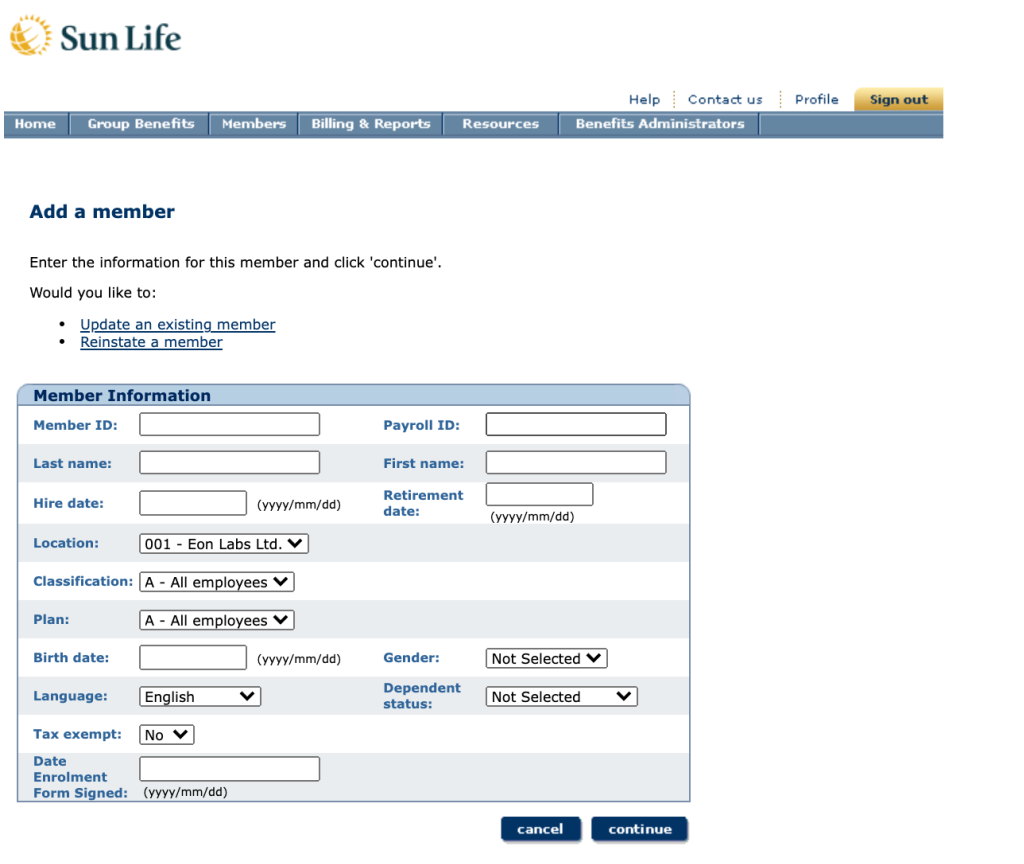
Task: Open the Plan dropdown
Action: point(217,620)
